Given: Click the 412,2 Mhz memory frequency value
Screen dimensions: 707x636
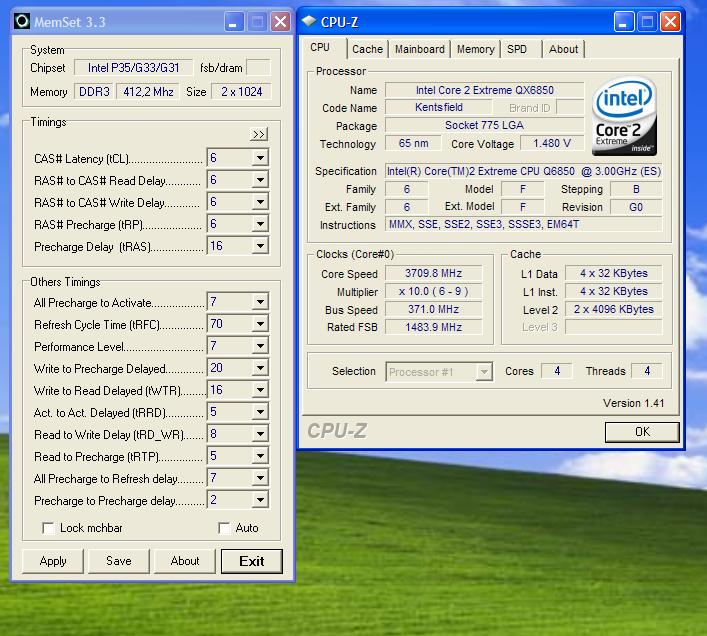Looking at the screenshot, I should [x=148, y=92].
